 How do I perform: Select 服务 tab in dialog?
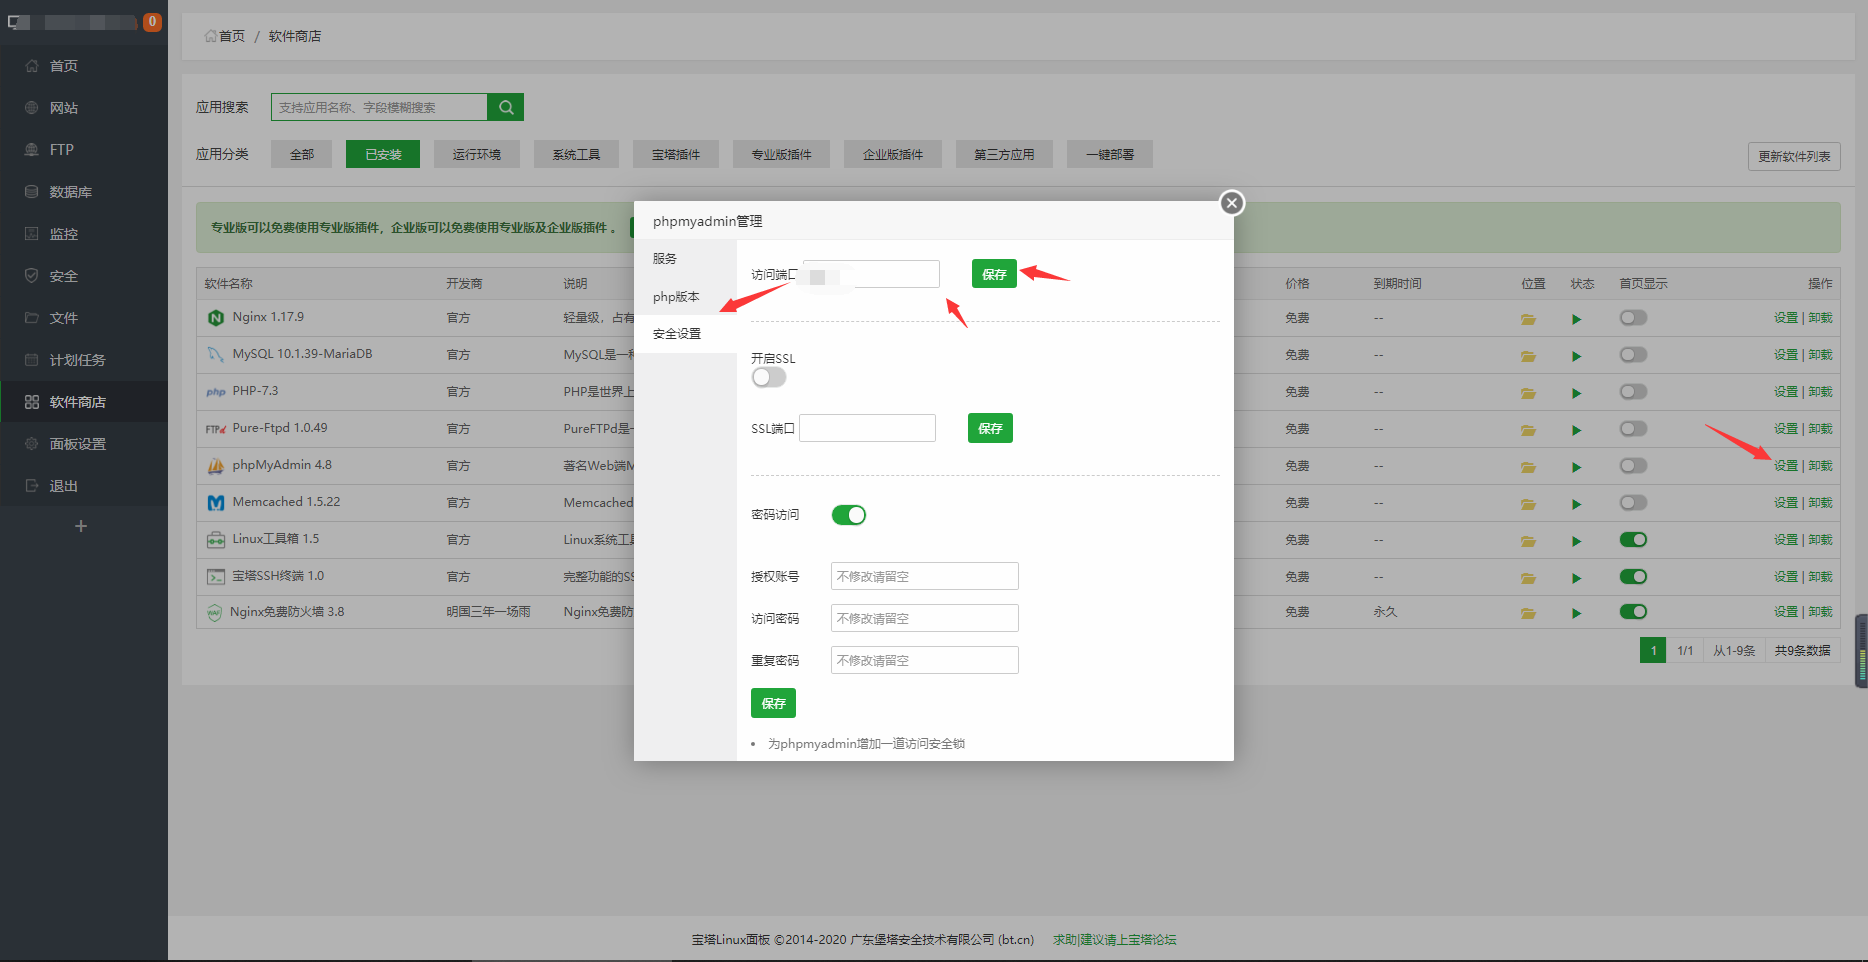coord(685,258)
